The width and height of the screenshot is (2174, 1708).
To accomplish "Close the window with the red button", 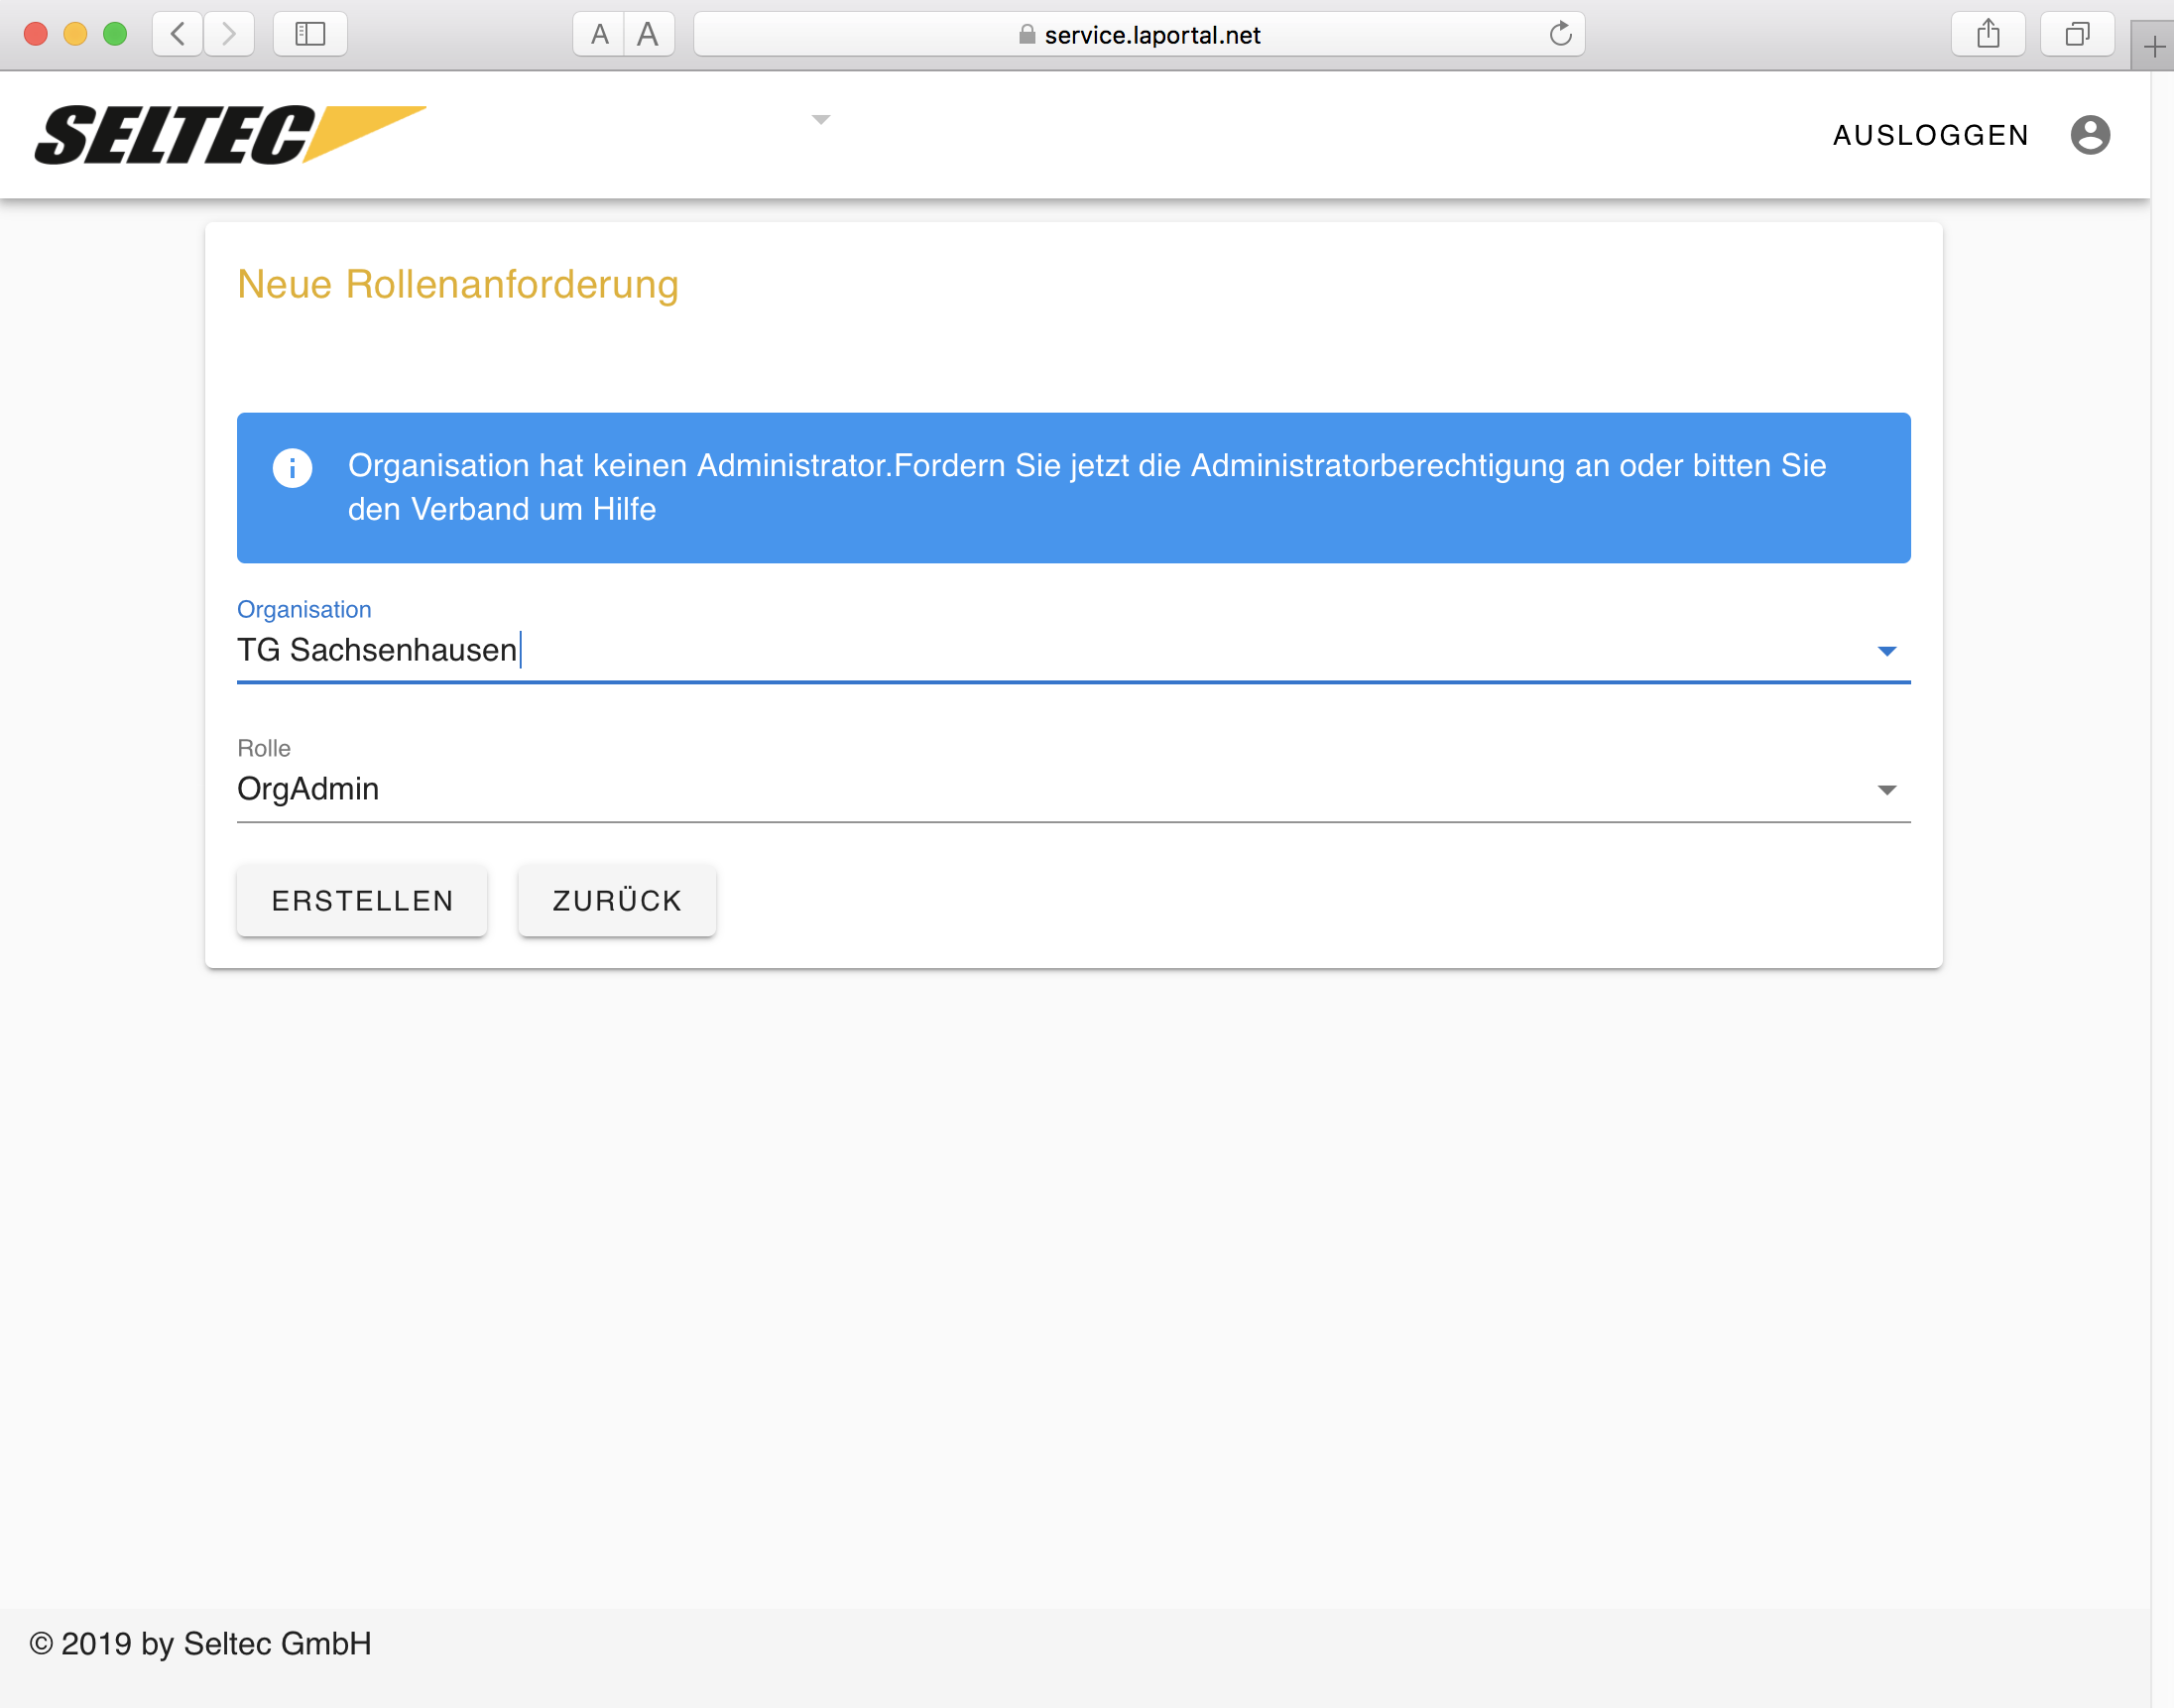I will tap(36, 34).
